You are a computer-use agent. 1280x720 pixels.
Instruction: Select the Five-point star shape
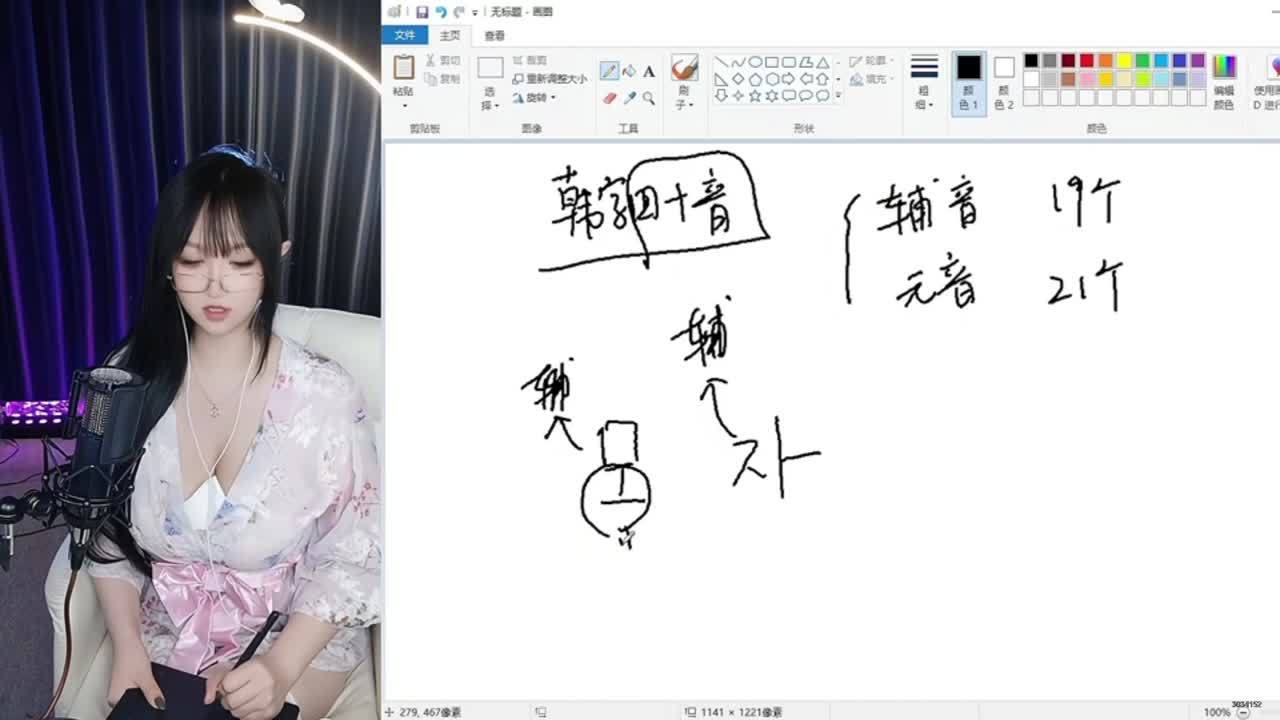pyautogui.click(x=755, y=96)
